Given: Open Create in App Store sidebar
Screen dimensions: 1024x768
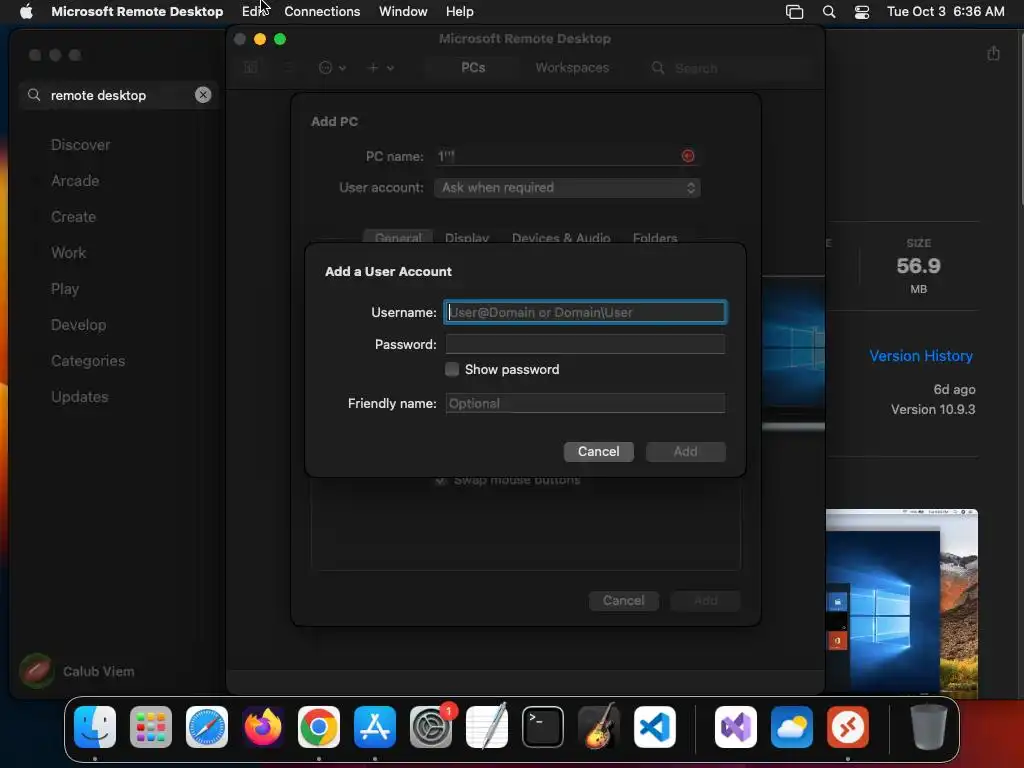Looking at the screenshot, I should point(73,217).
